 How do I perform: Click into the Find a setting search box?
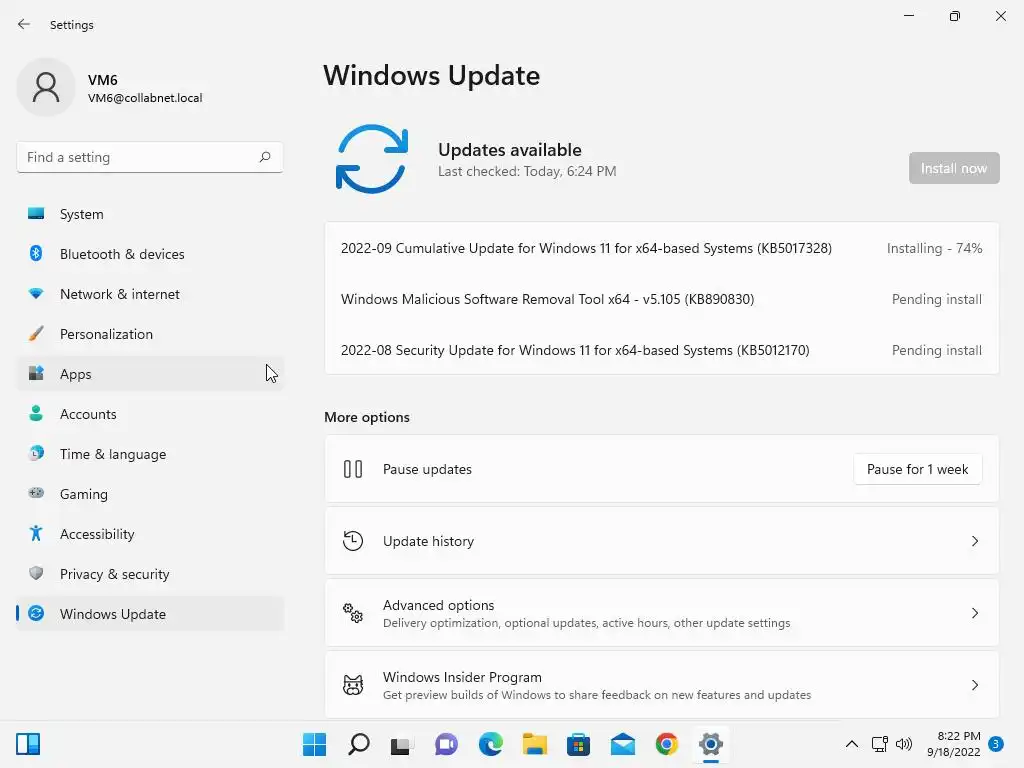(x=150, y=157)
